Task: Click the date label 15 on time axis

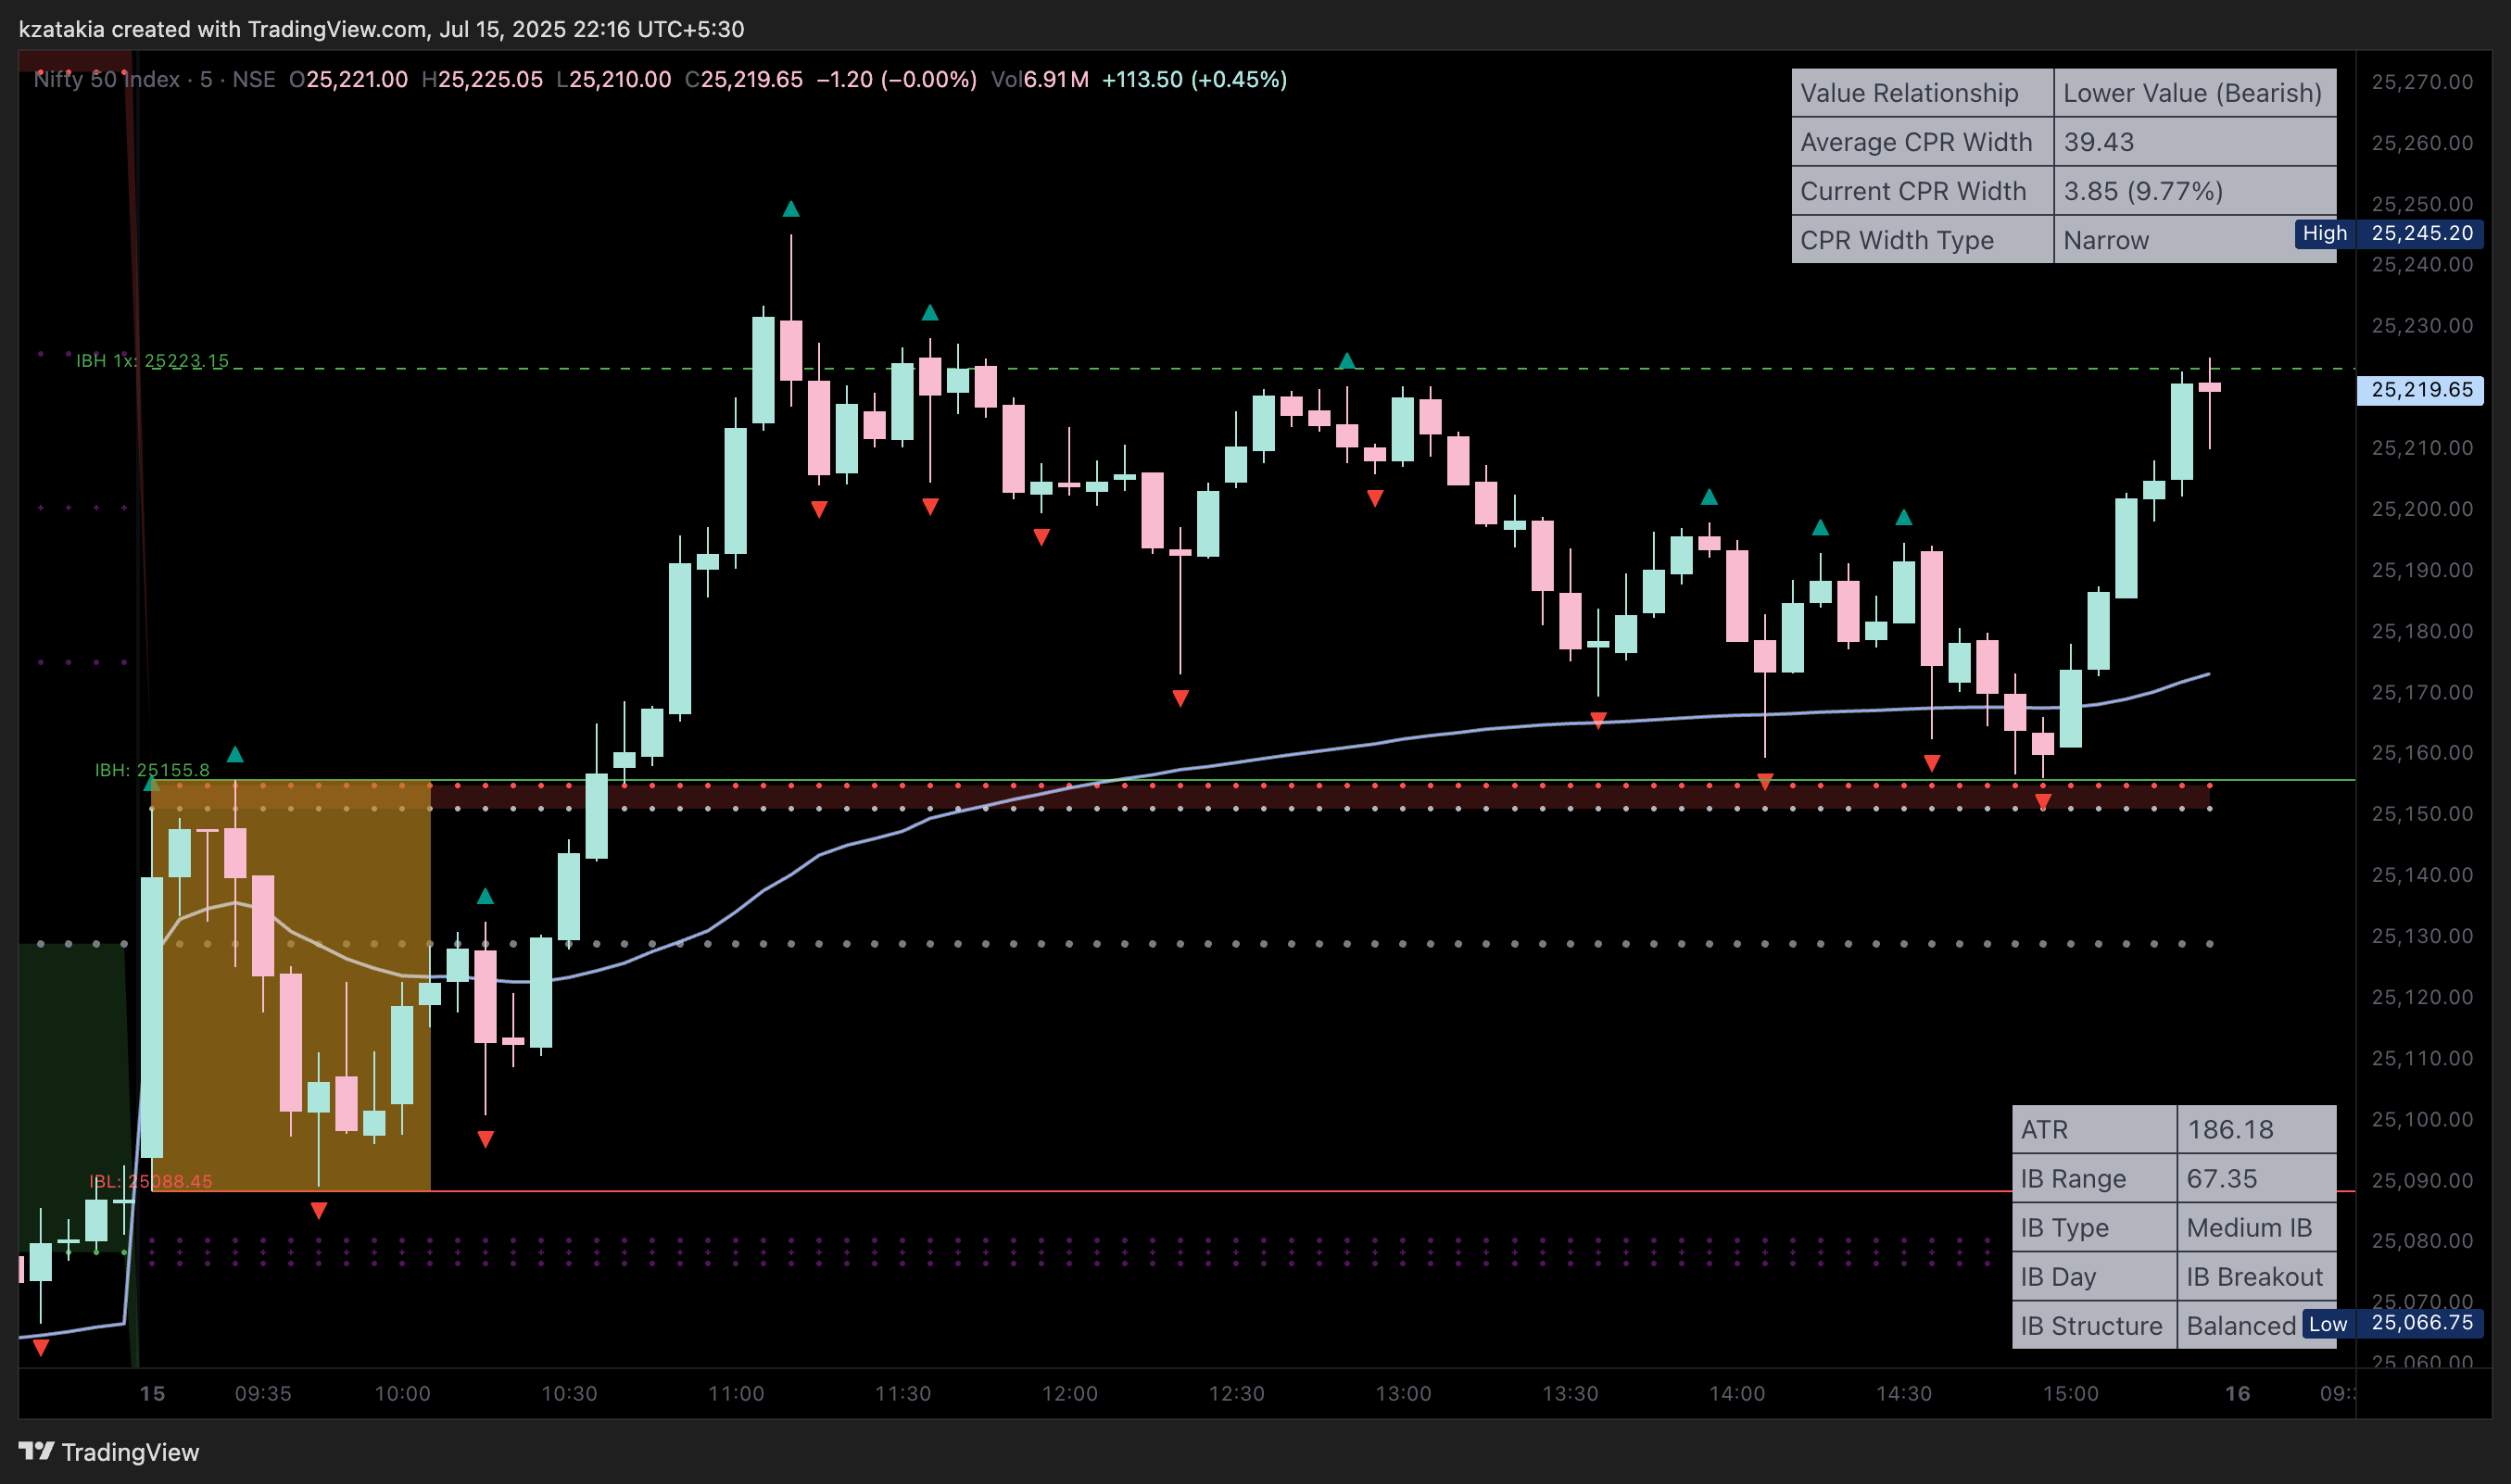Action: point(152,1393)
